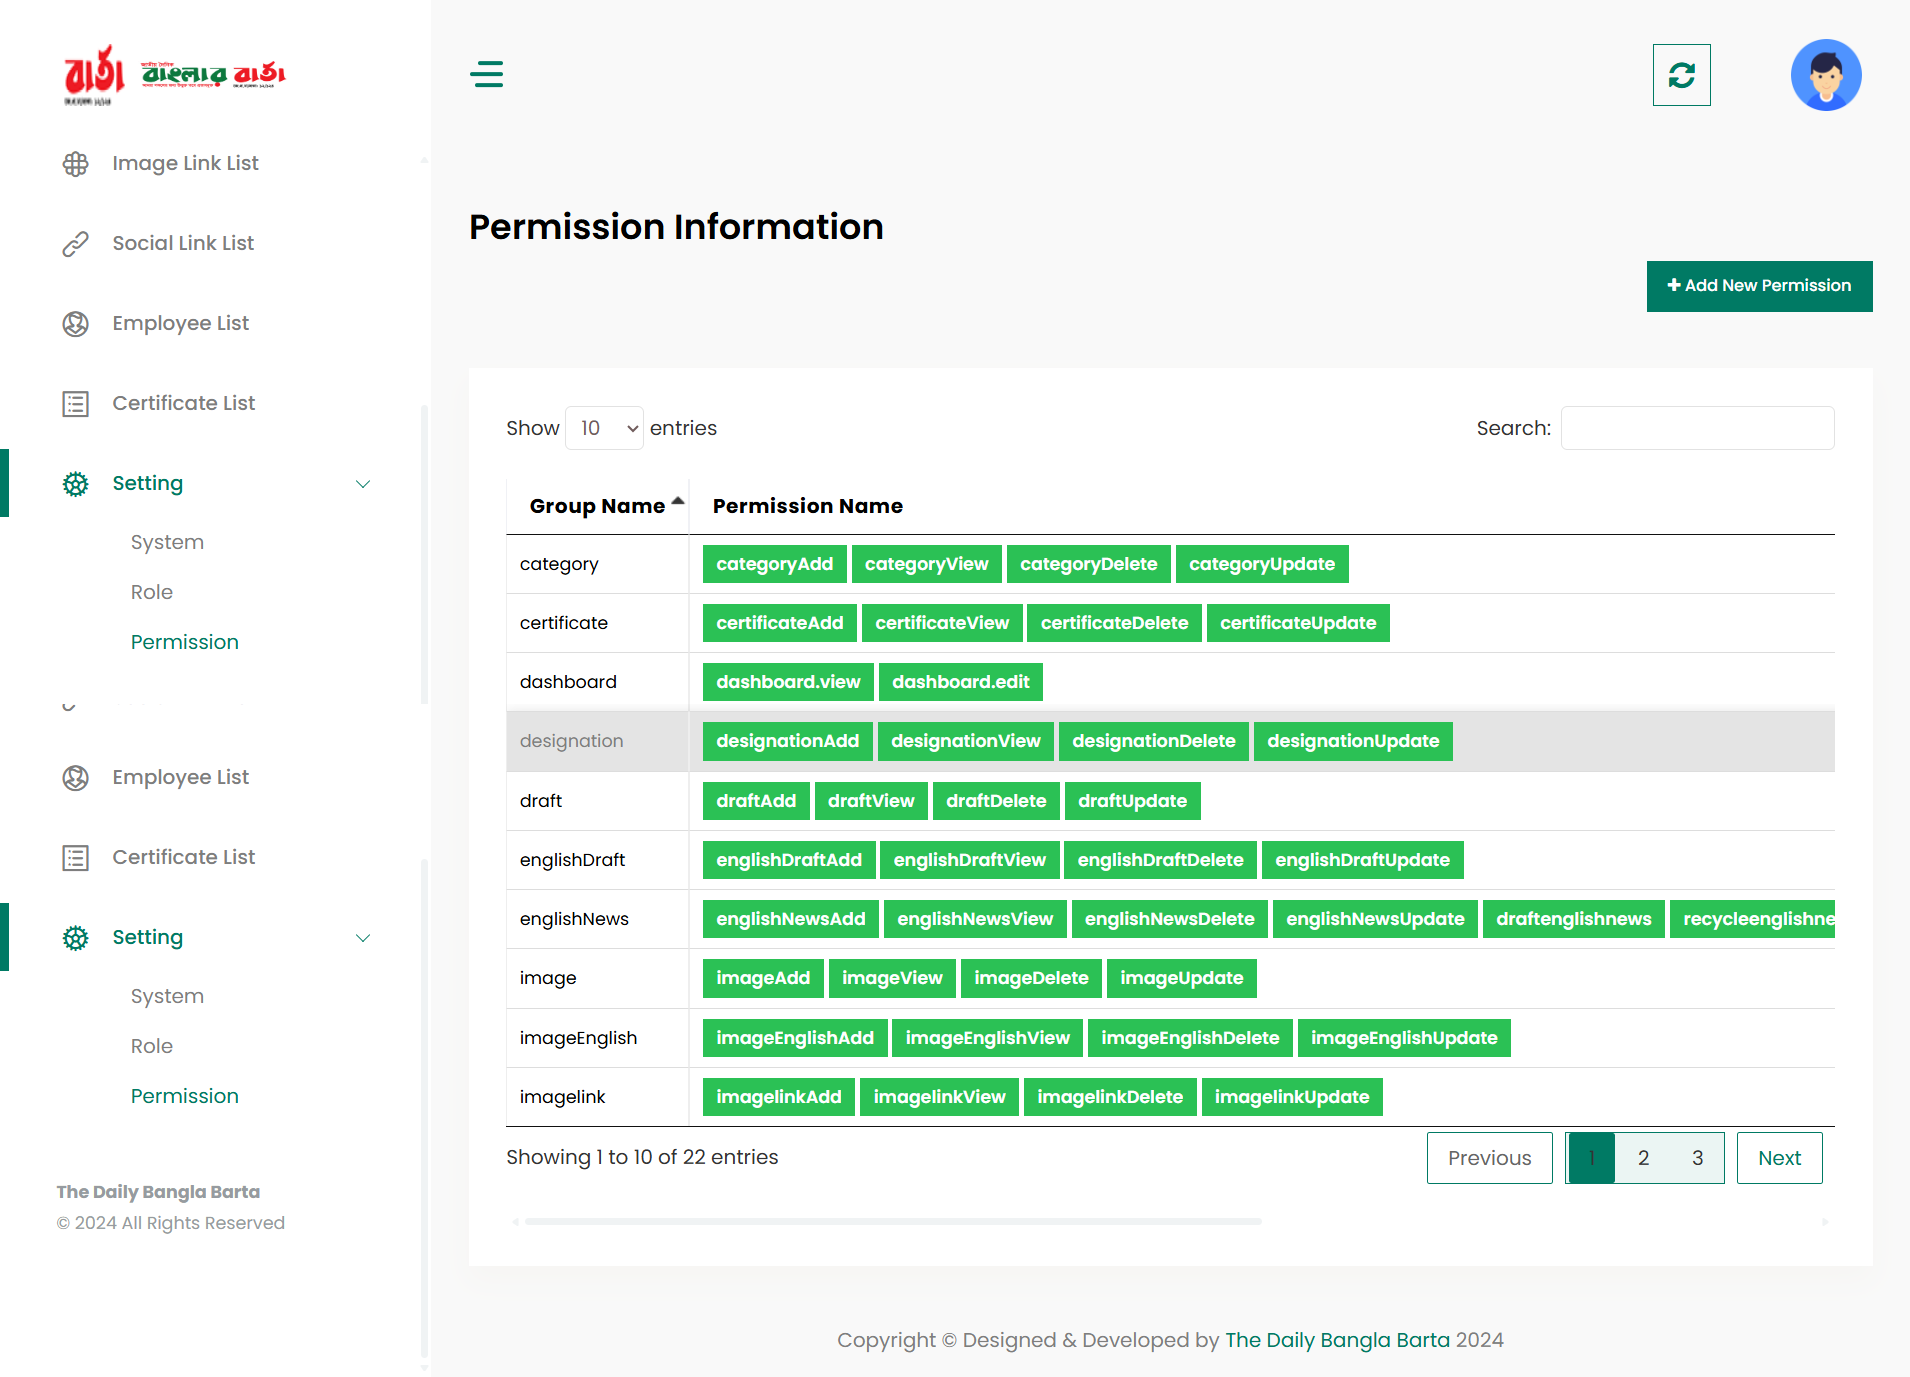Click the refresh icon in the header

pyautogui.click(x=1681, y=74)
